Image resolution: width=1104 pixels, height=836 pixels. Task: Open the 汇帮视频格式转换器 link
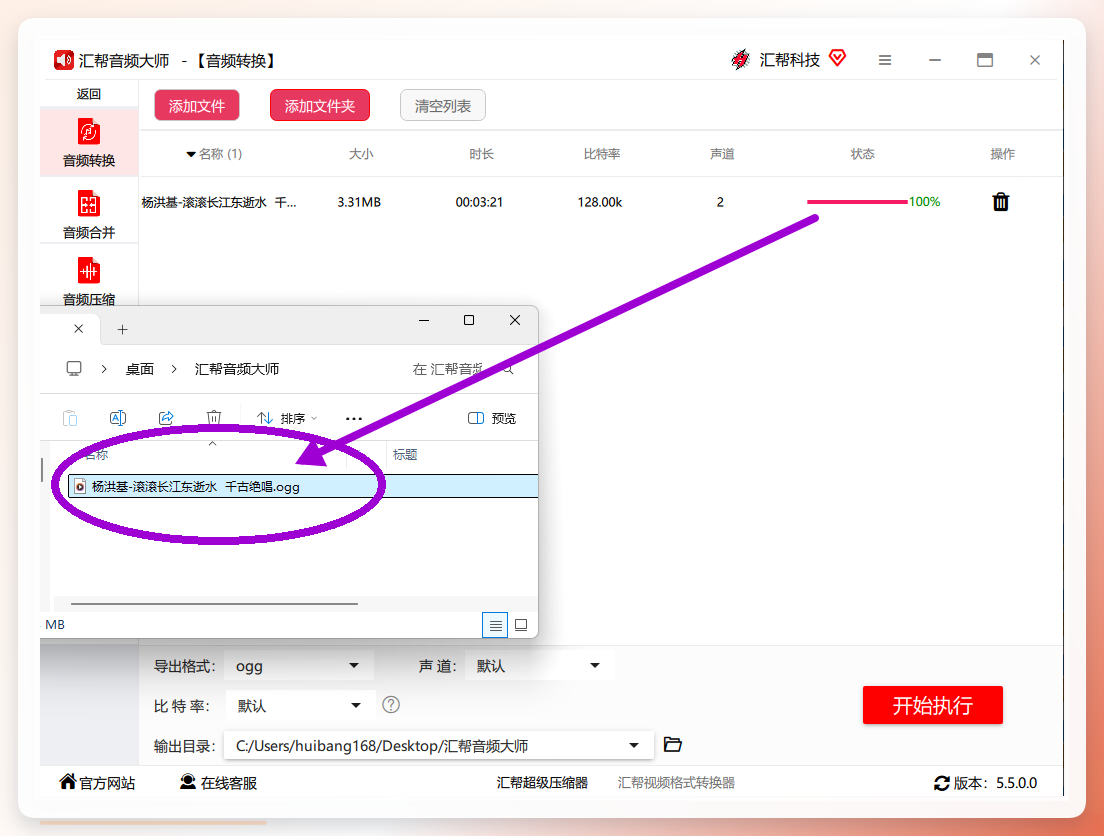(676, 782)
